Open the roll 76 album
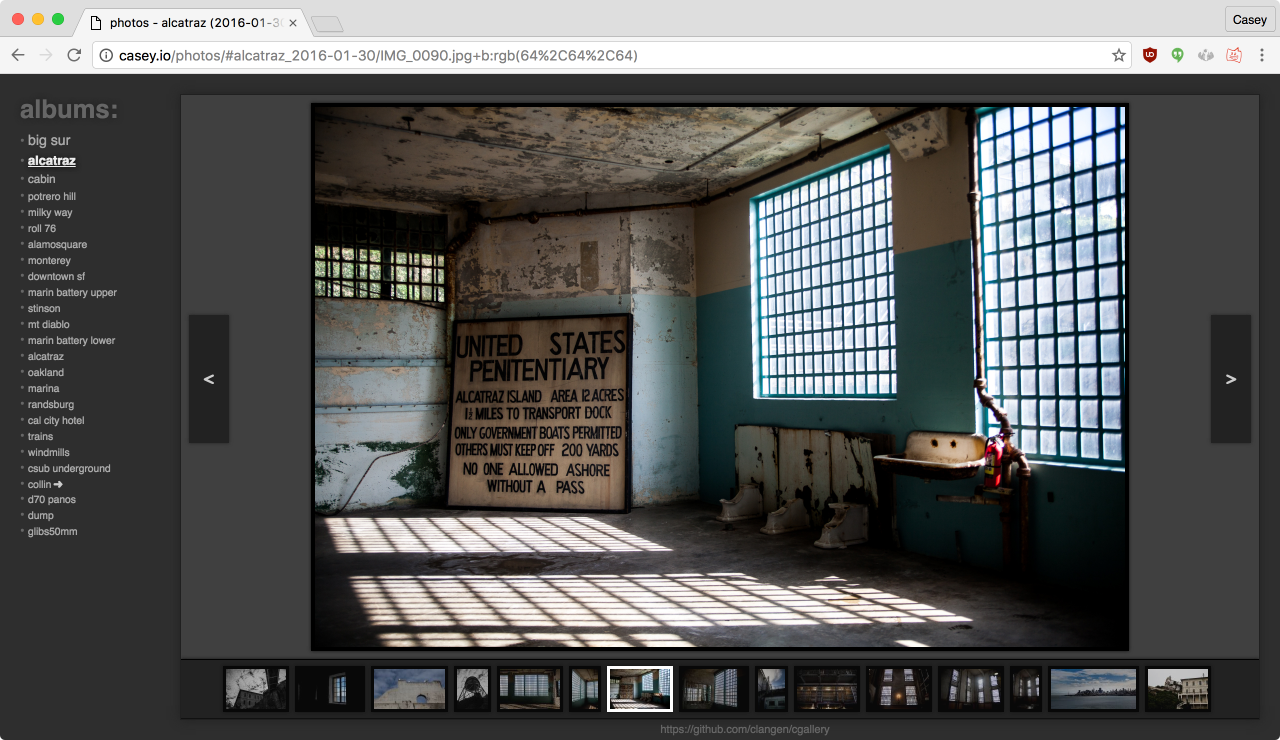The image size is (1280, 740). [x=42, y=228]
